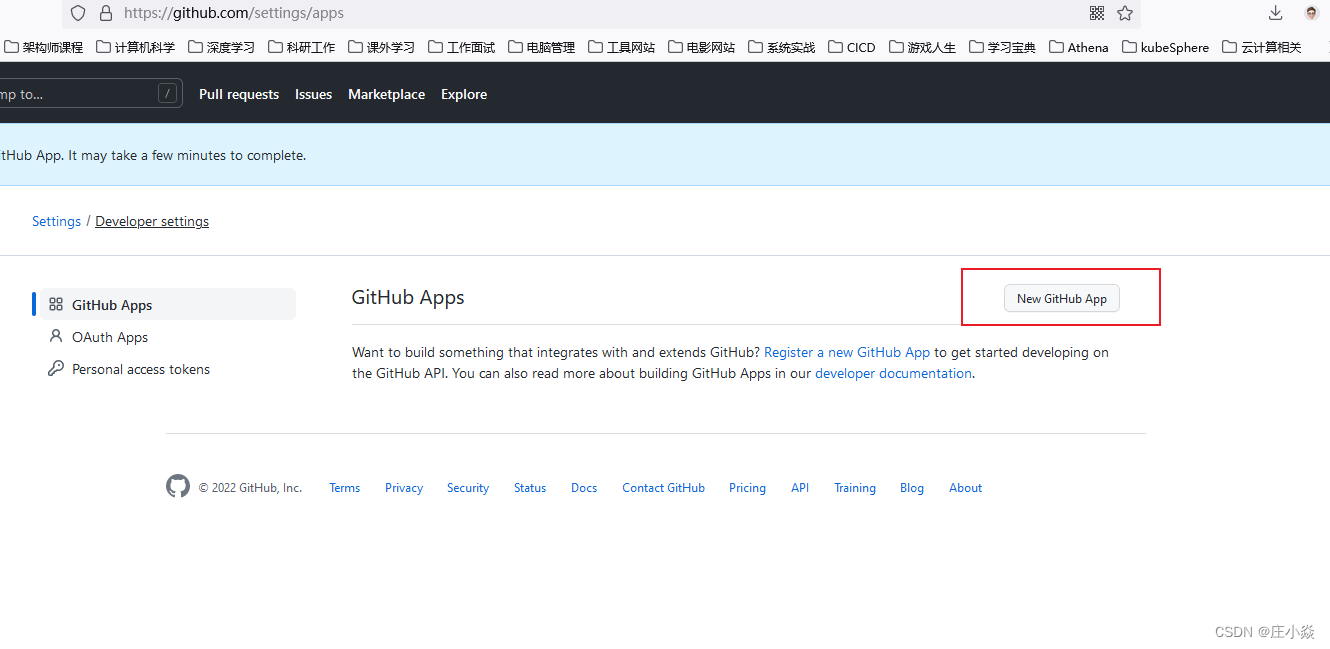Screen dimensions: 1330x649
Task: Click the padlock site security icon
Action: click(x=106, y=13)
